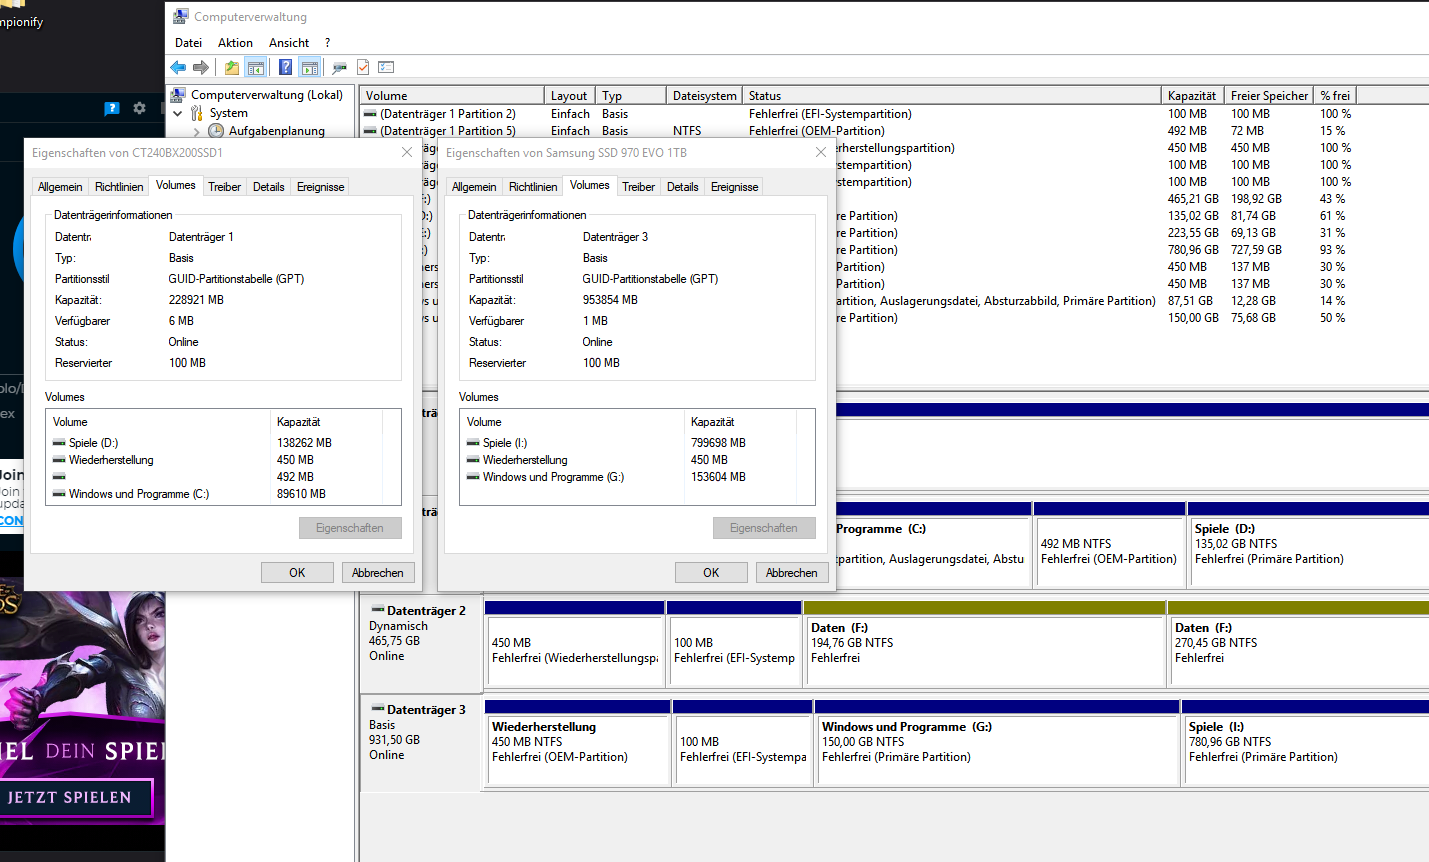Screen dimensions: 1429x862
Task: Click the disk icon beside Datenträger 2
Action: point(378,609)
